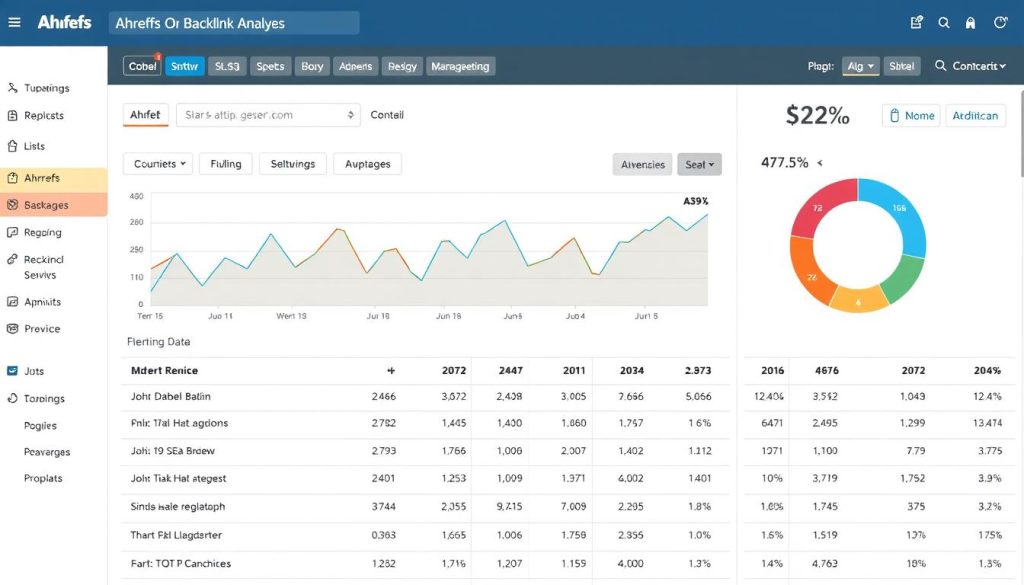This screenshot has width=1024, height=585.
Task: Click the Mdert Renice column header
Action: coord(164,370)
